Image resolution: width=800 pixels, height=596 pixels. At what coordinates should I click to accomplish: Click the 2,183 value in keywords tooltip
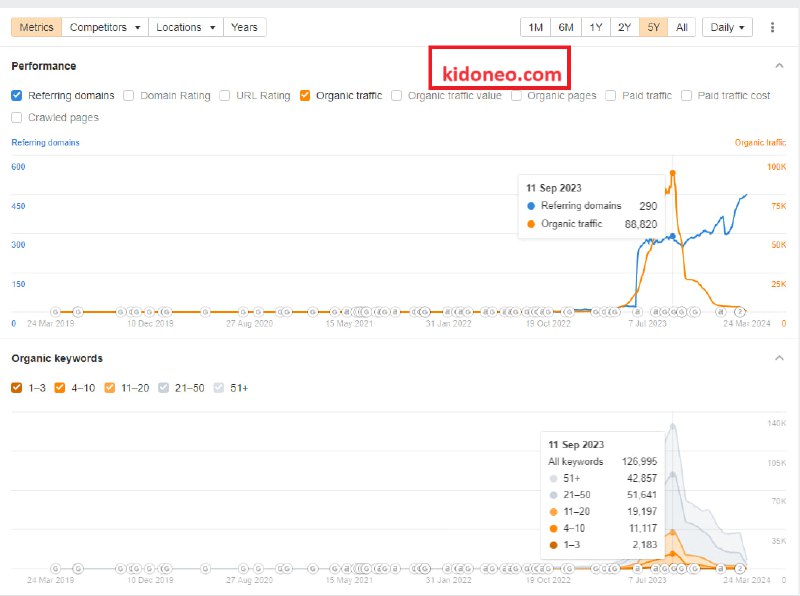click(x=645, y=544)
